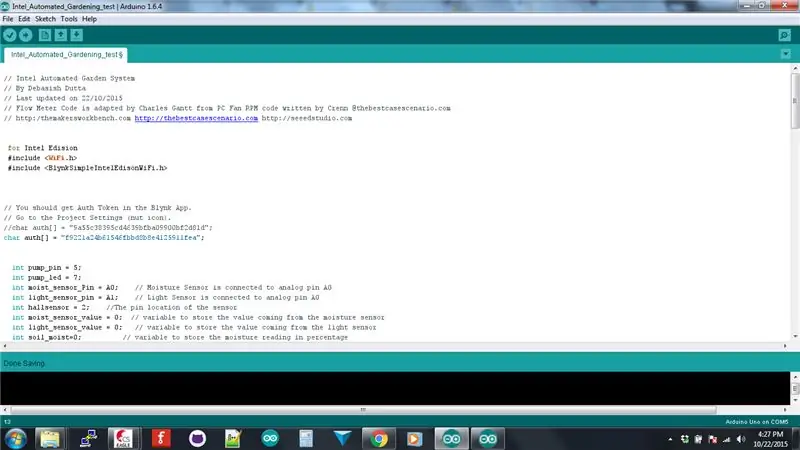Follow the thebestcasescenario.com hyperlink
This screenshot has width=800, height=450.
click(196, 118)
